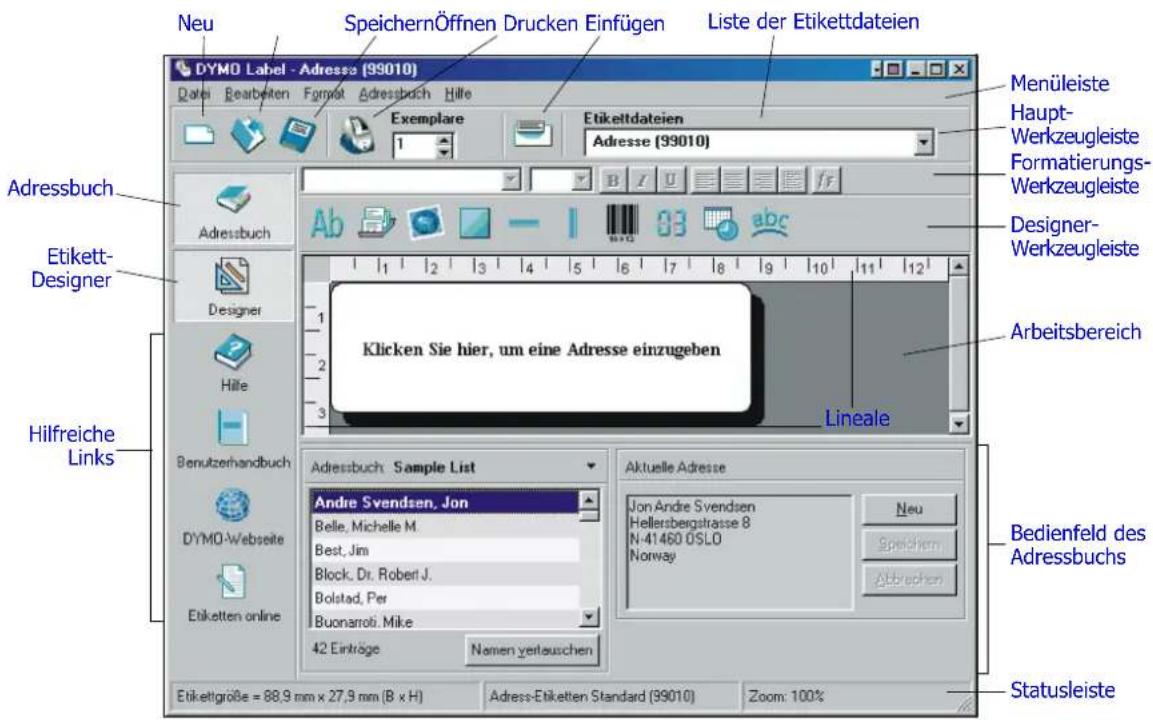This screenshot has height=720, width=1153.
Task: Click the Einfügen paste icon
Action: [x=533, y=134]
